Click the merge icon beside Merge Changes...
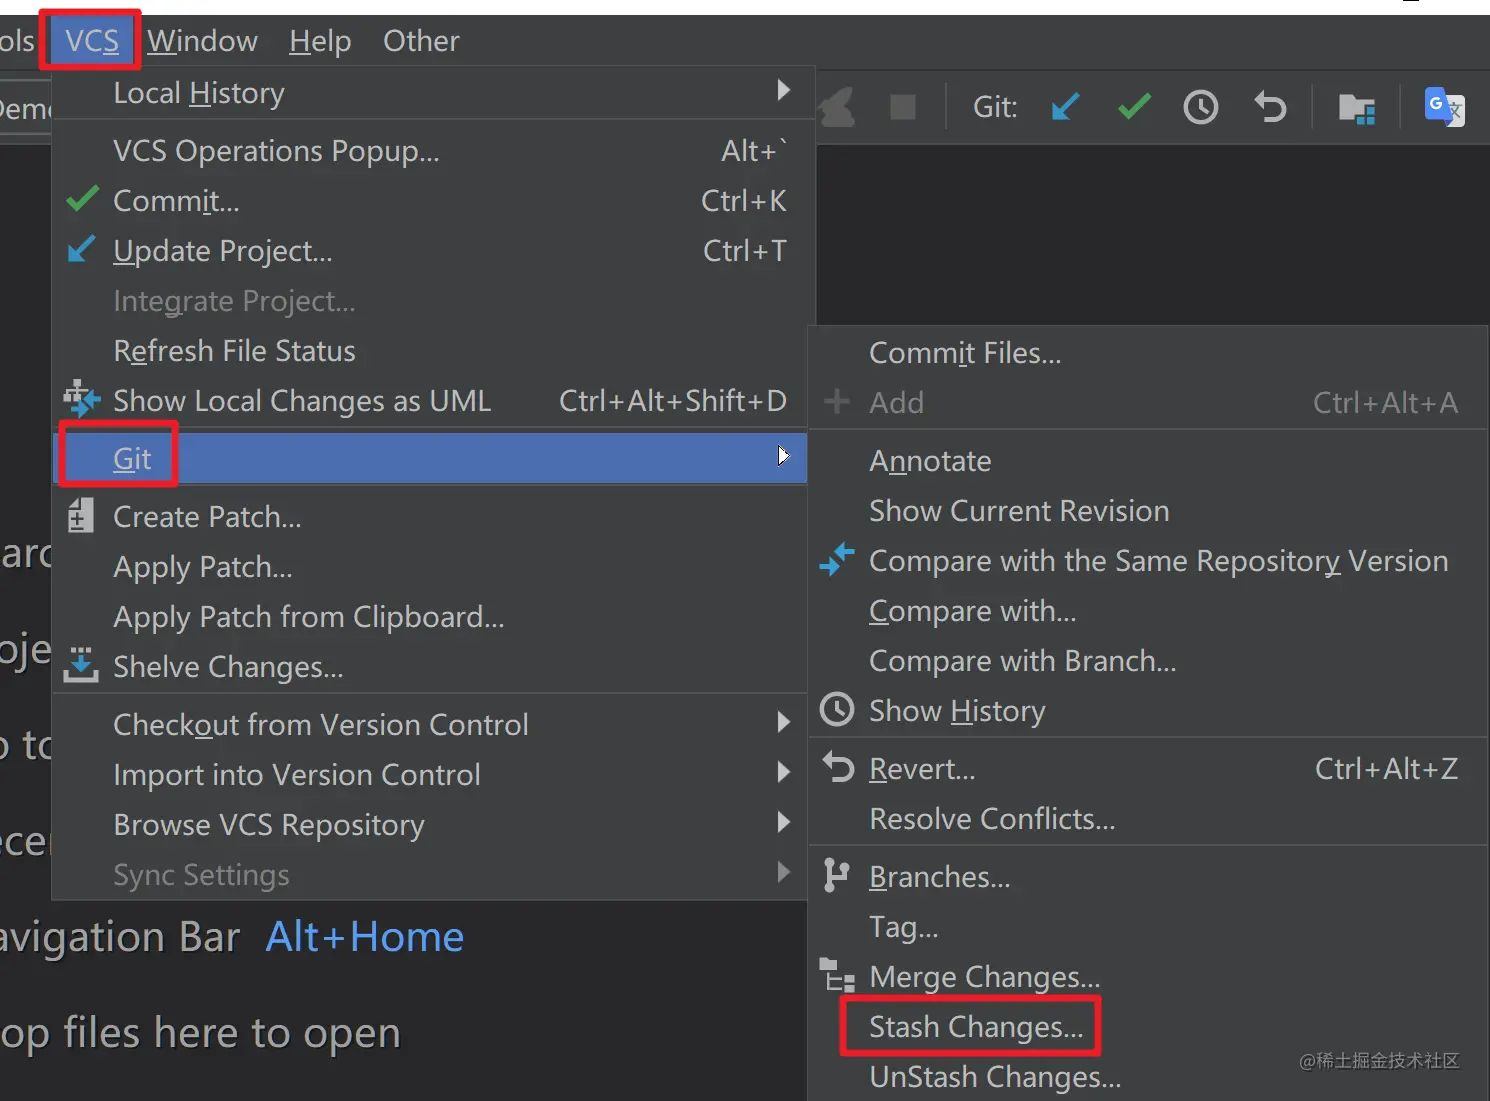 tap(837, 975)
